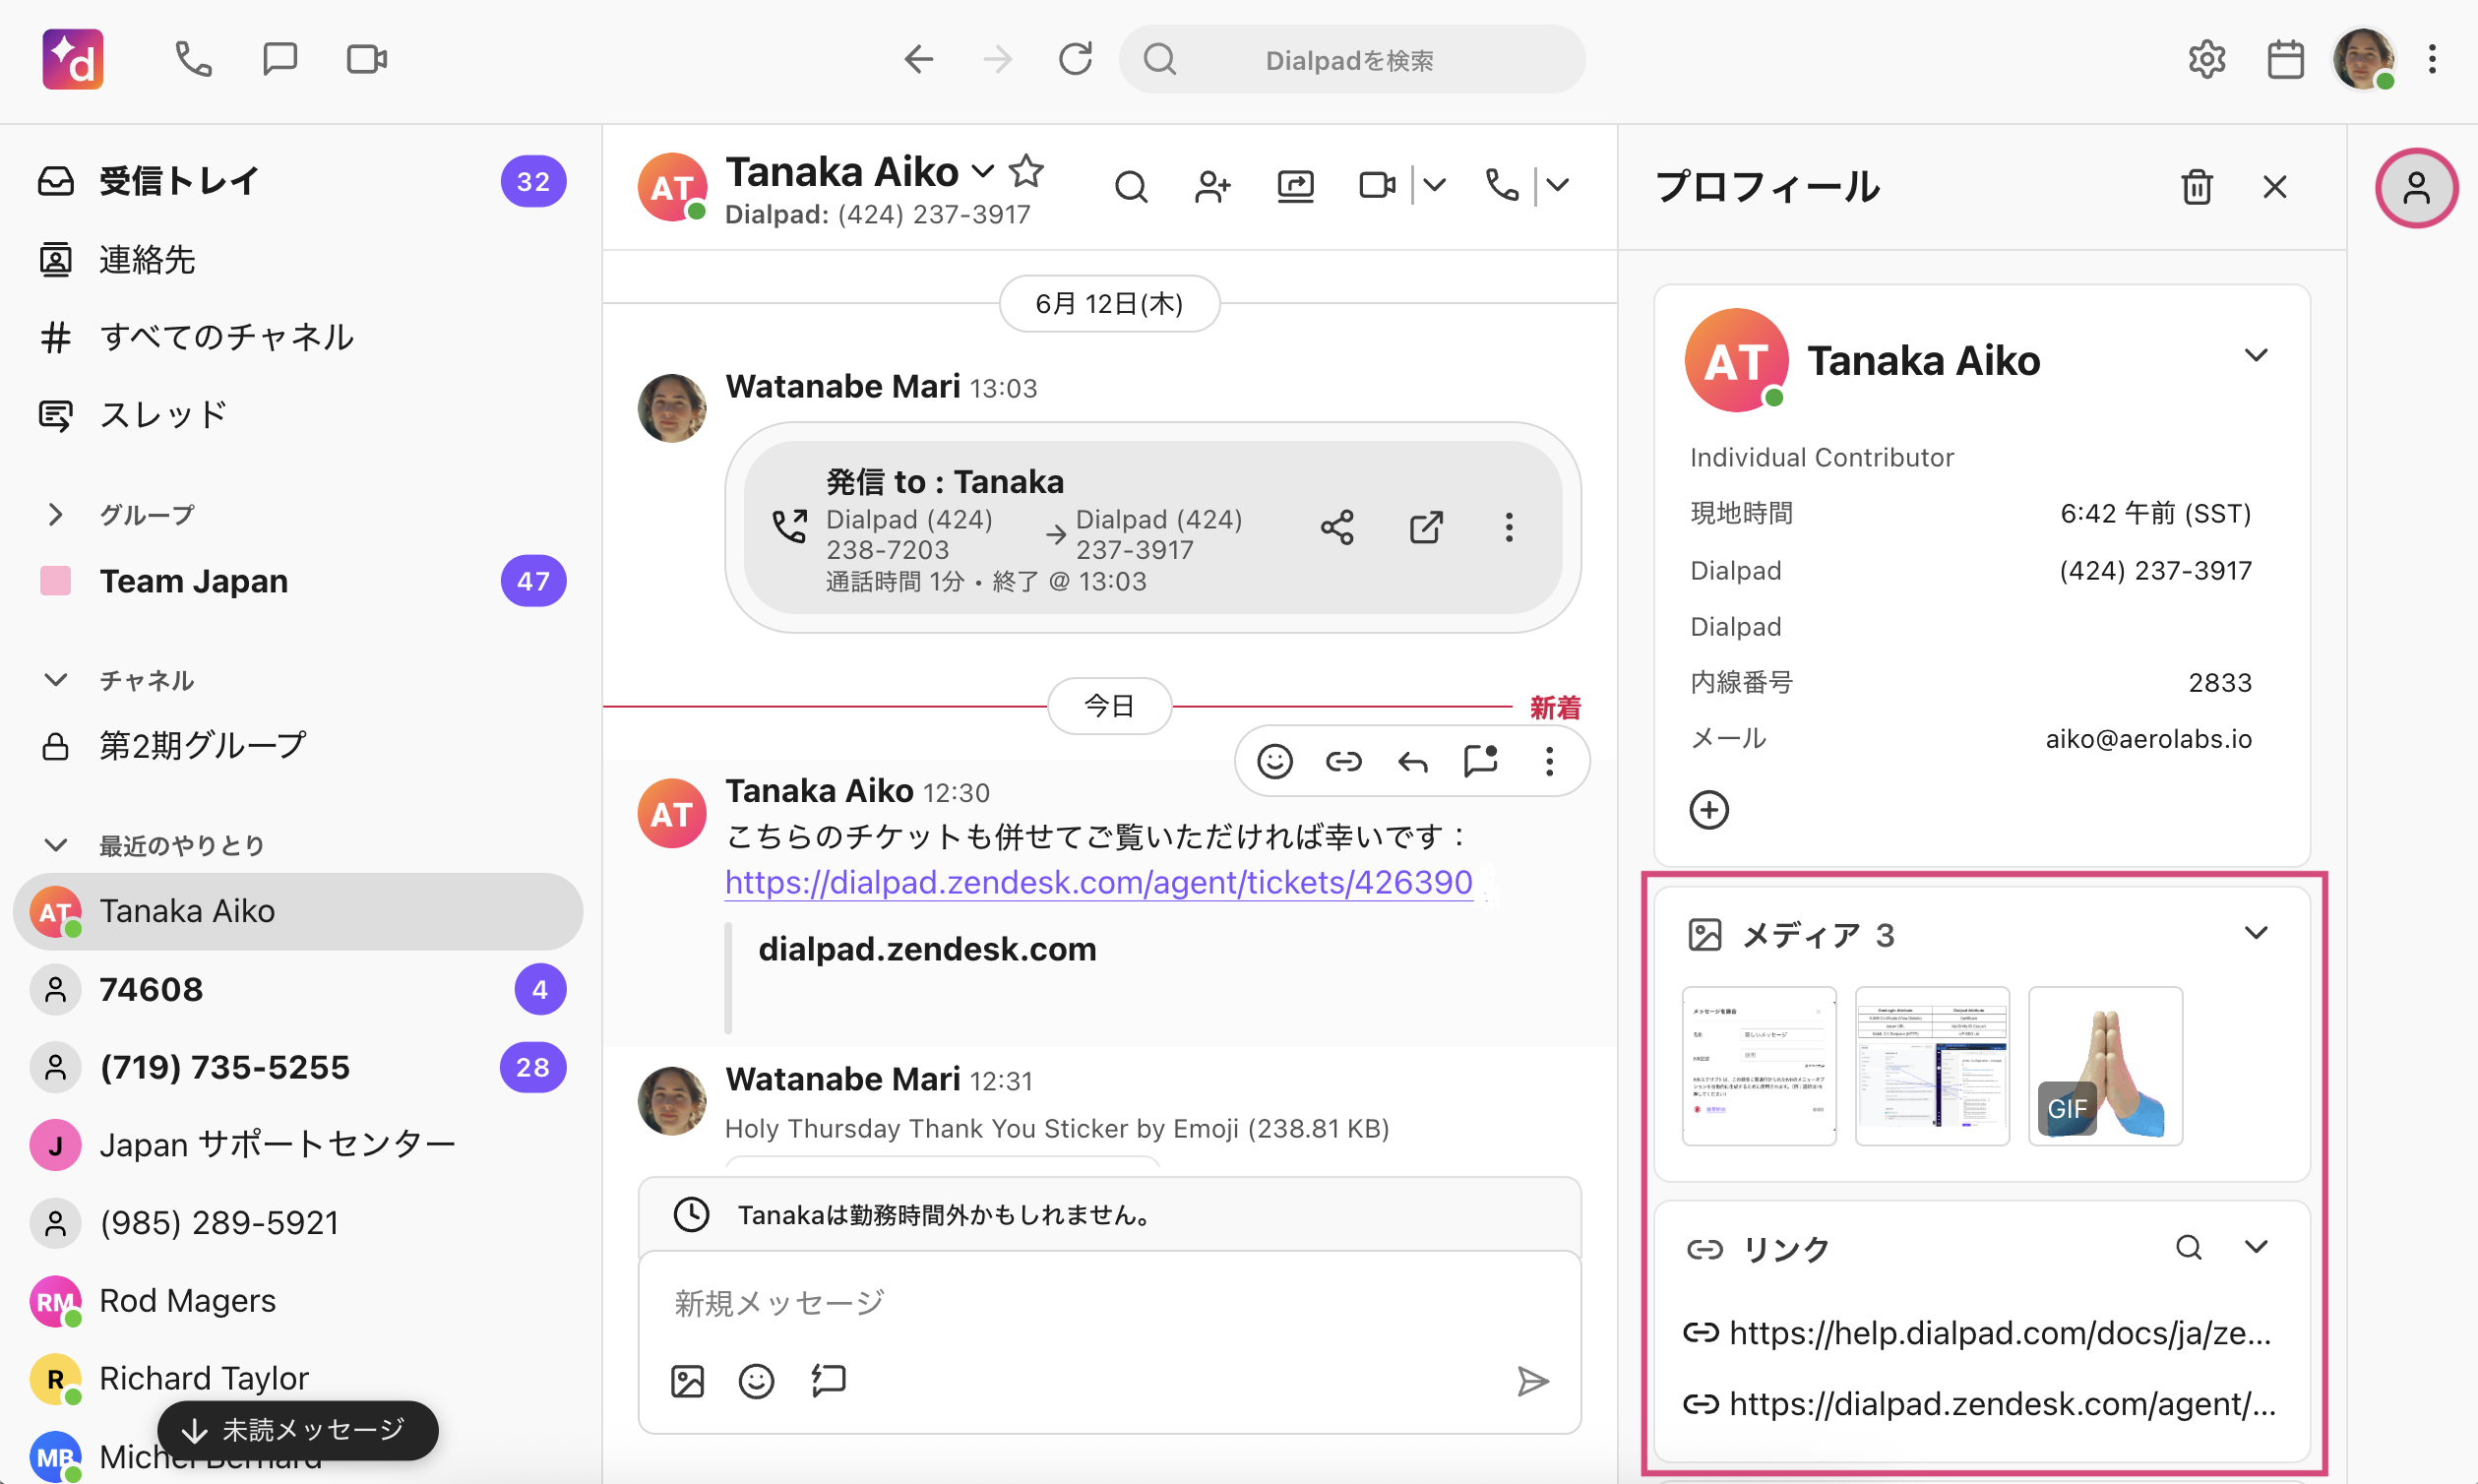Click the delete trash icon in profile panel
The image size is (2478, 1484).
[2196, 187]
